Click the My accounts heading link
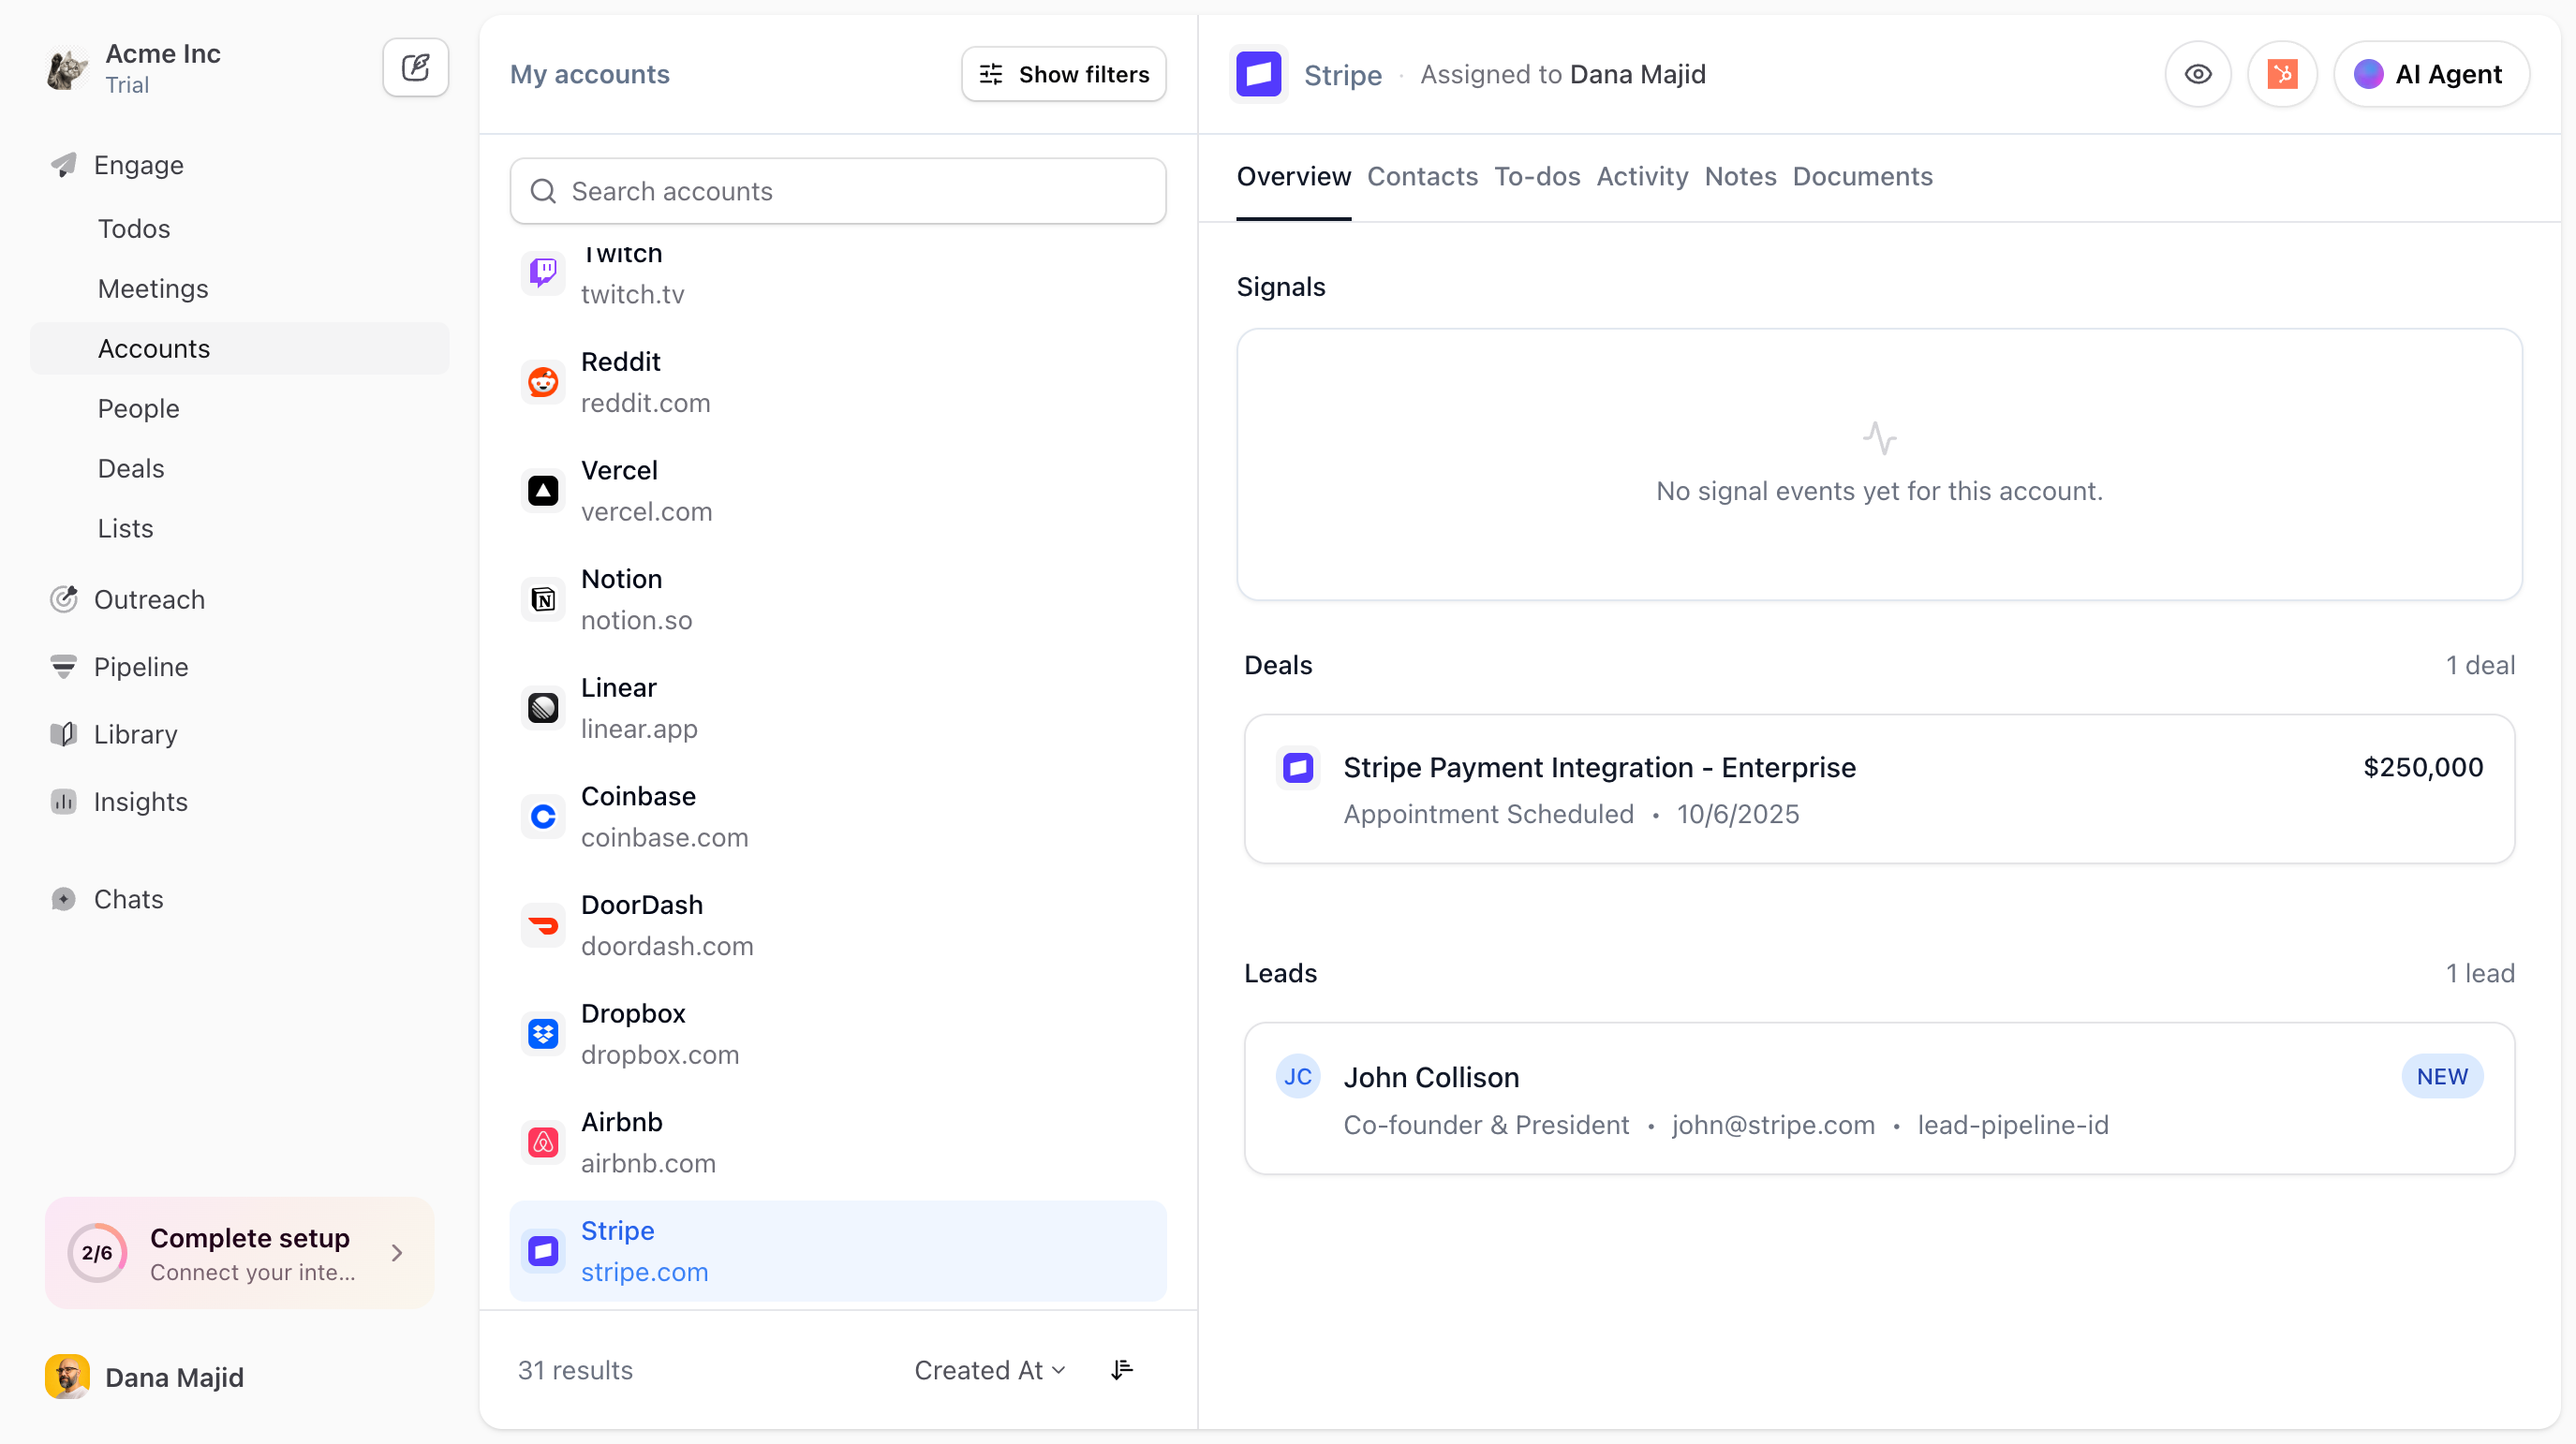This screenshot has width=2576, height=1444. pyautogui.click(x=590, y=74)
